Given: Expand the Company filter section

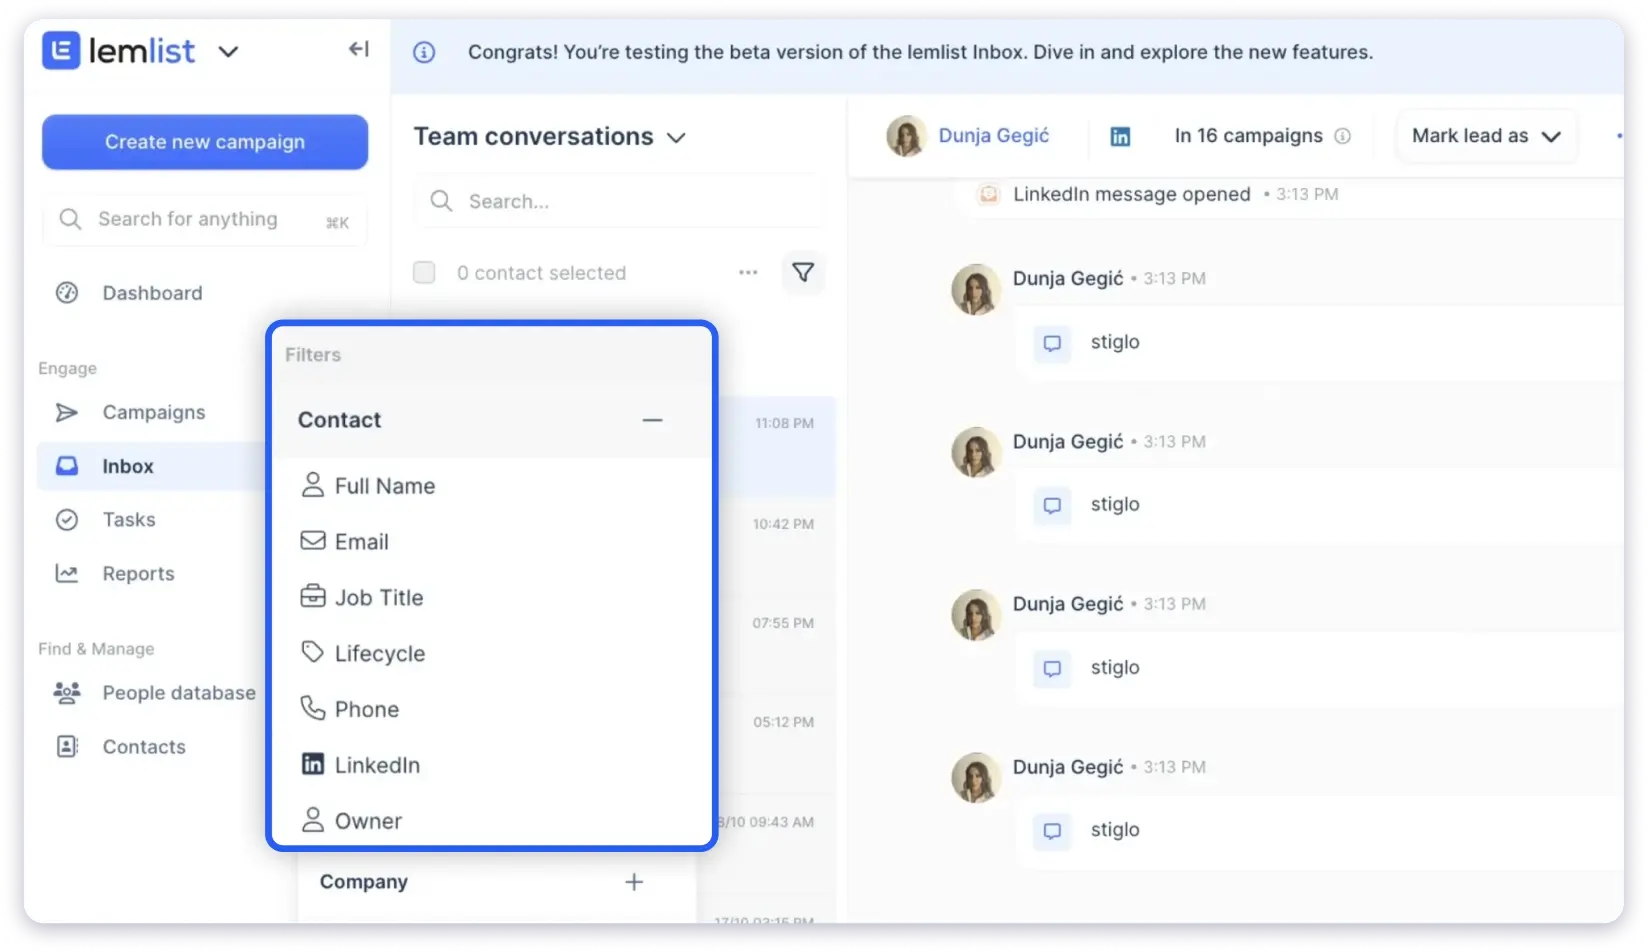Looking at the screenshot, I should coord(634,882).
